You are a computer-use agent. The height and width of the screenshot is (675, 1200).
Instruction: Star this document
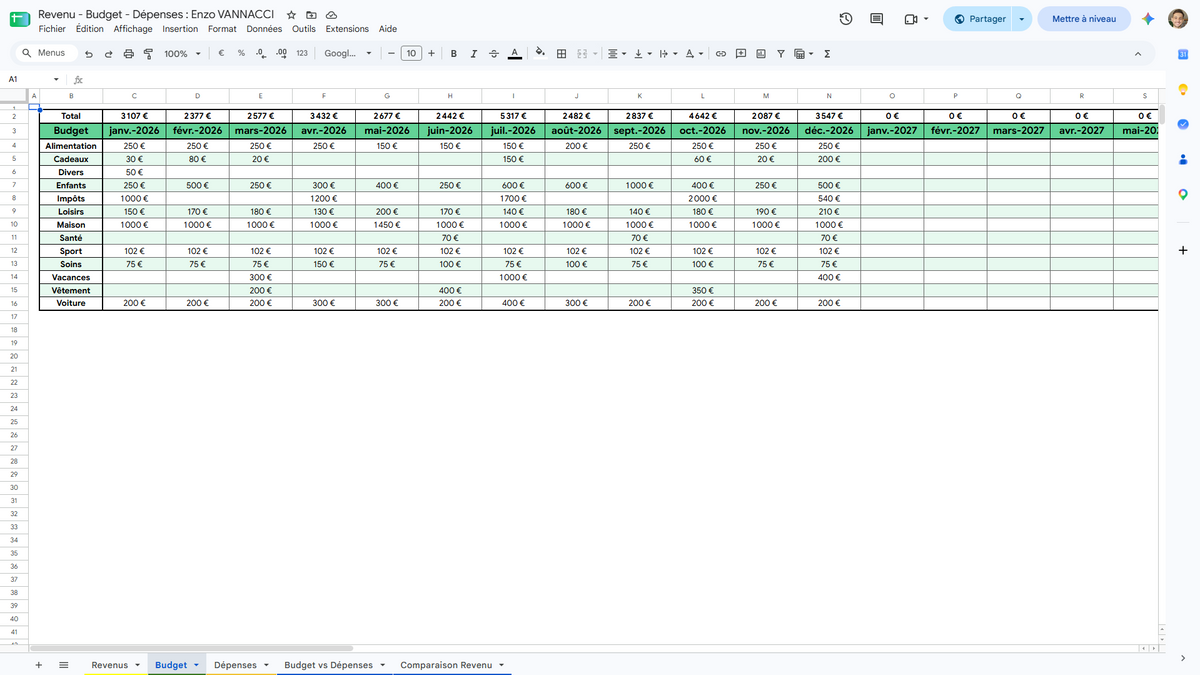tap(291, 15)
